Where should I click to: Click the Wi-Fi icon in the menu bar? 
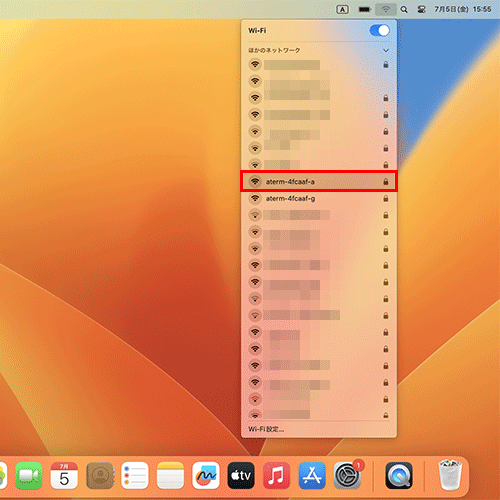386,10
